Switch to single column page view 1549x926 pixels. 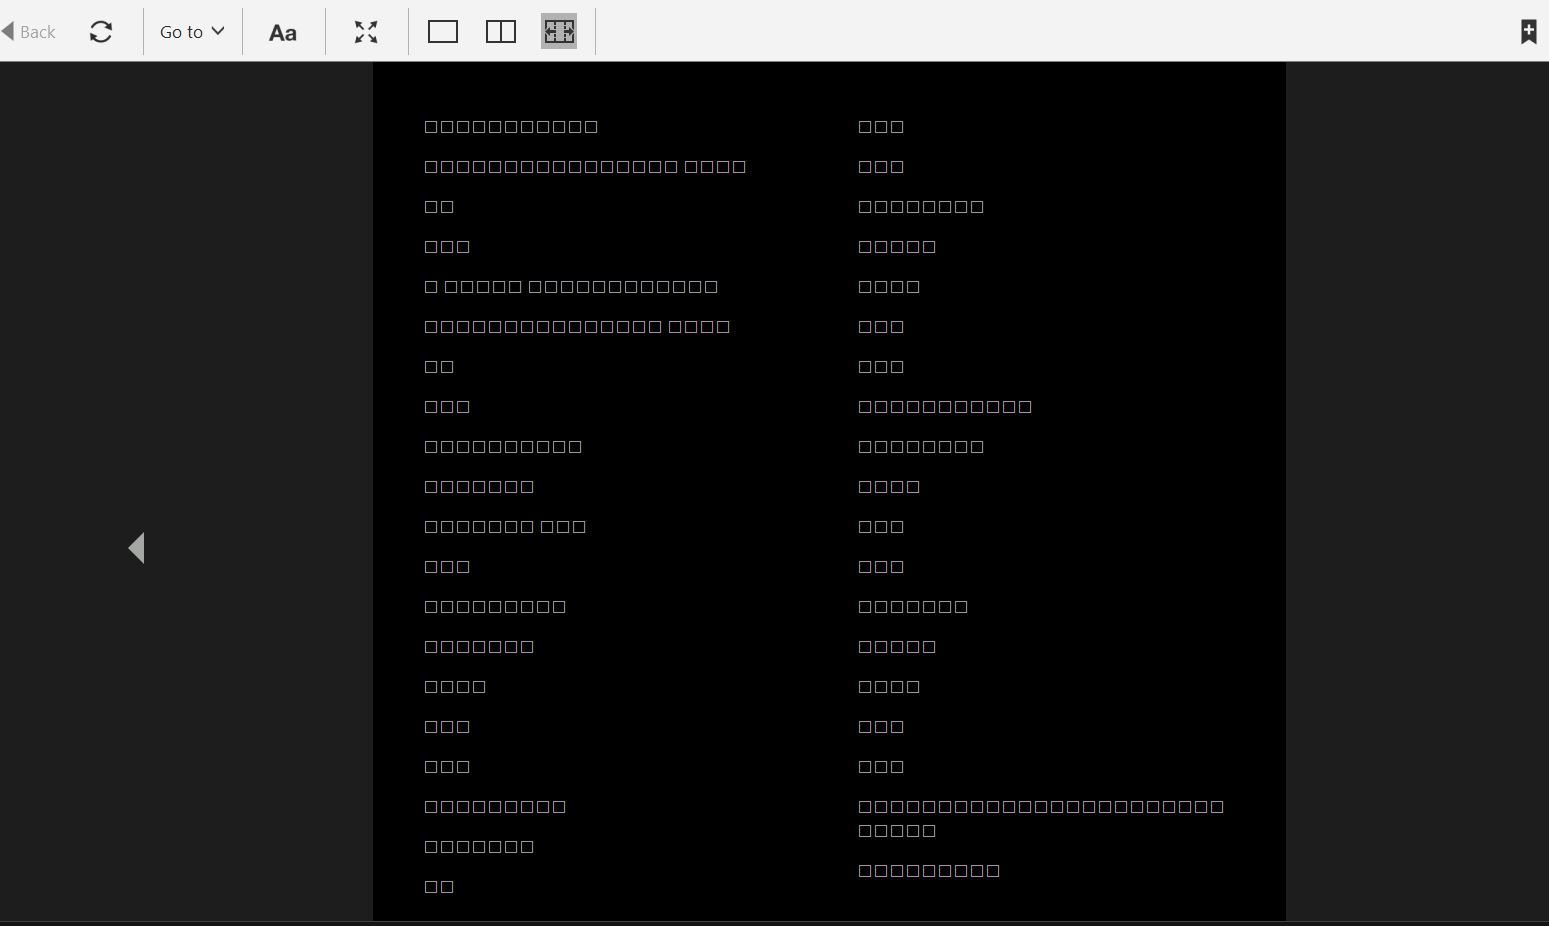point(442,32)
